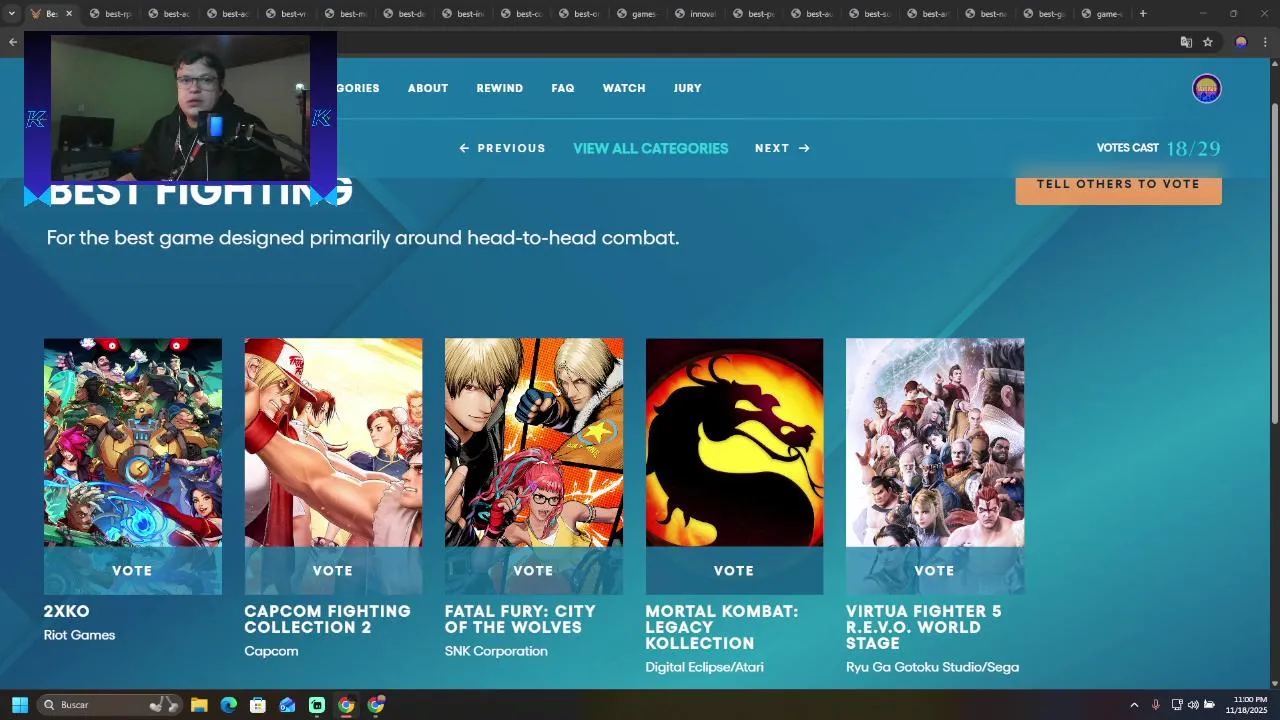Switch to the game-v tab
Screen dimensions: 1280x720
1101,14
